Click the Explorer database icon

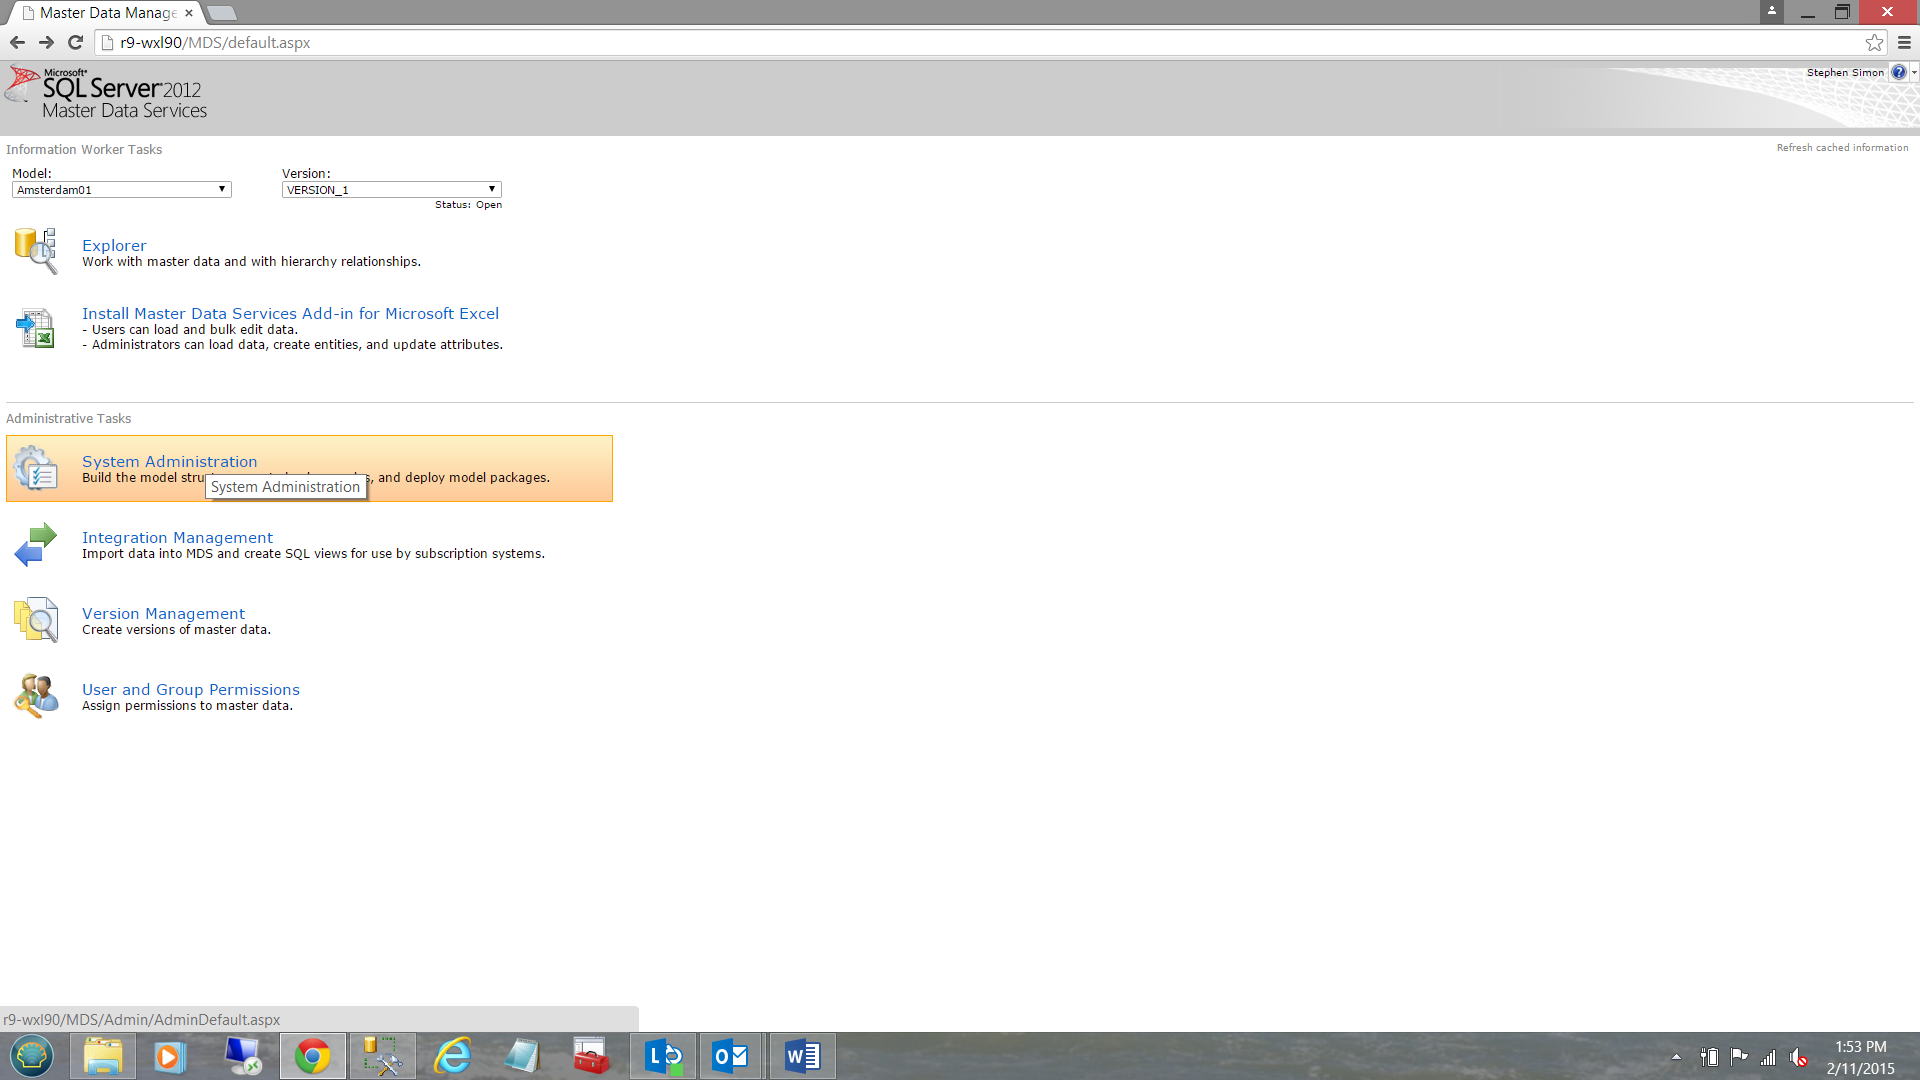pyautogui.click(x=36, y=250)
